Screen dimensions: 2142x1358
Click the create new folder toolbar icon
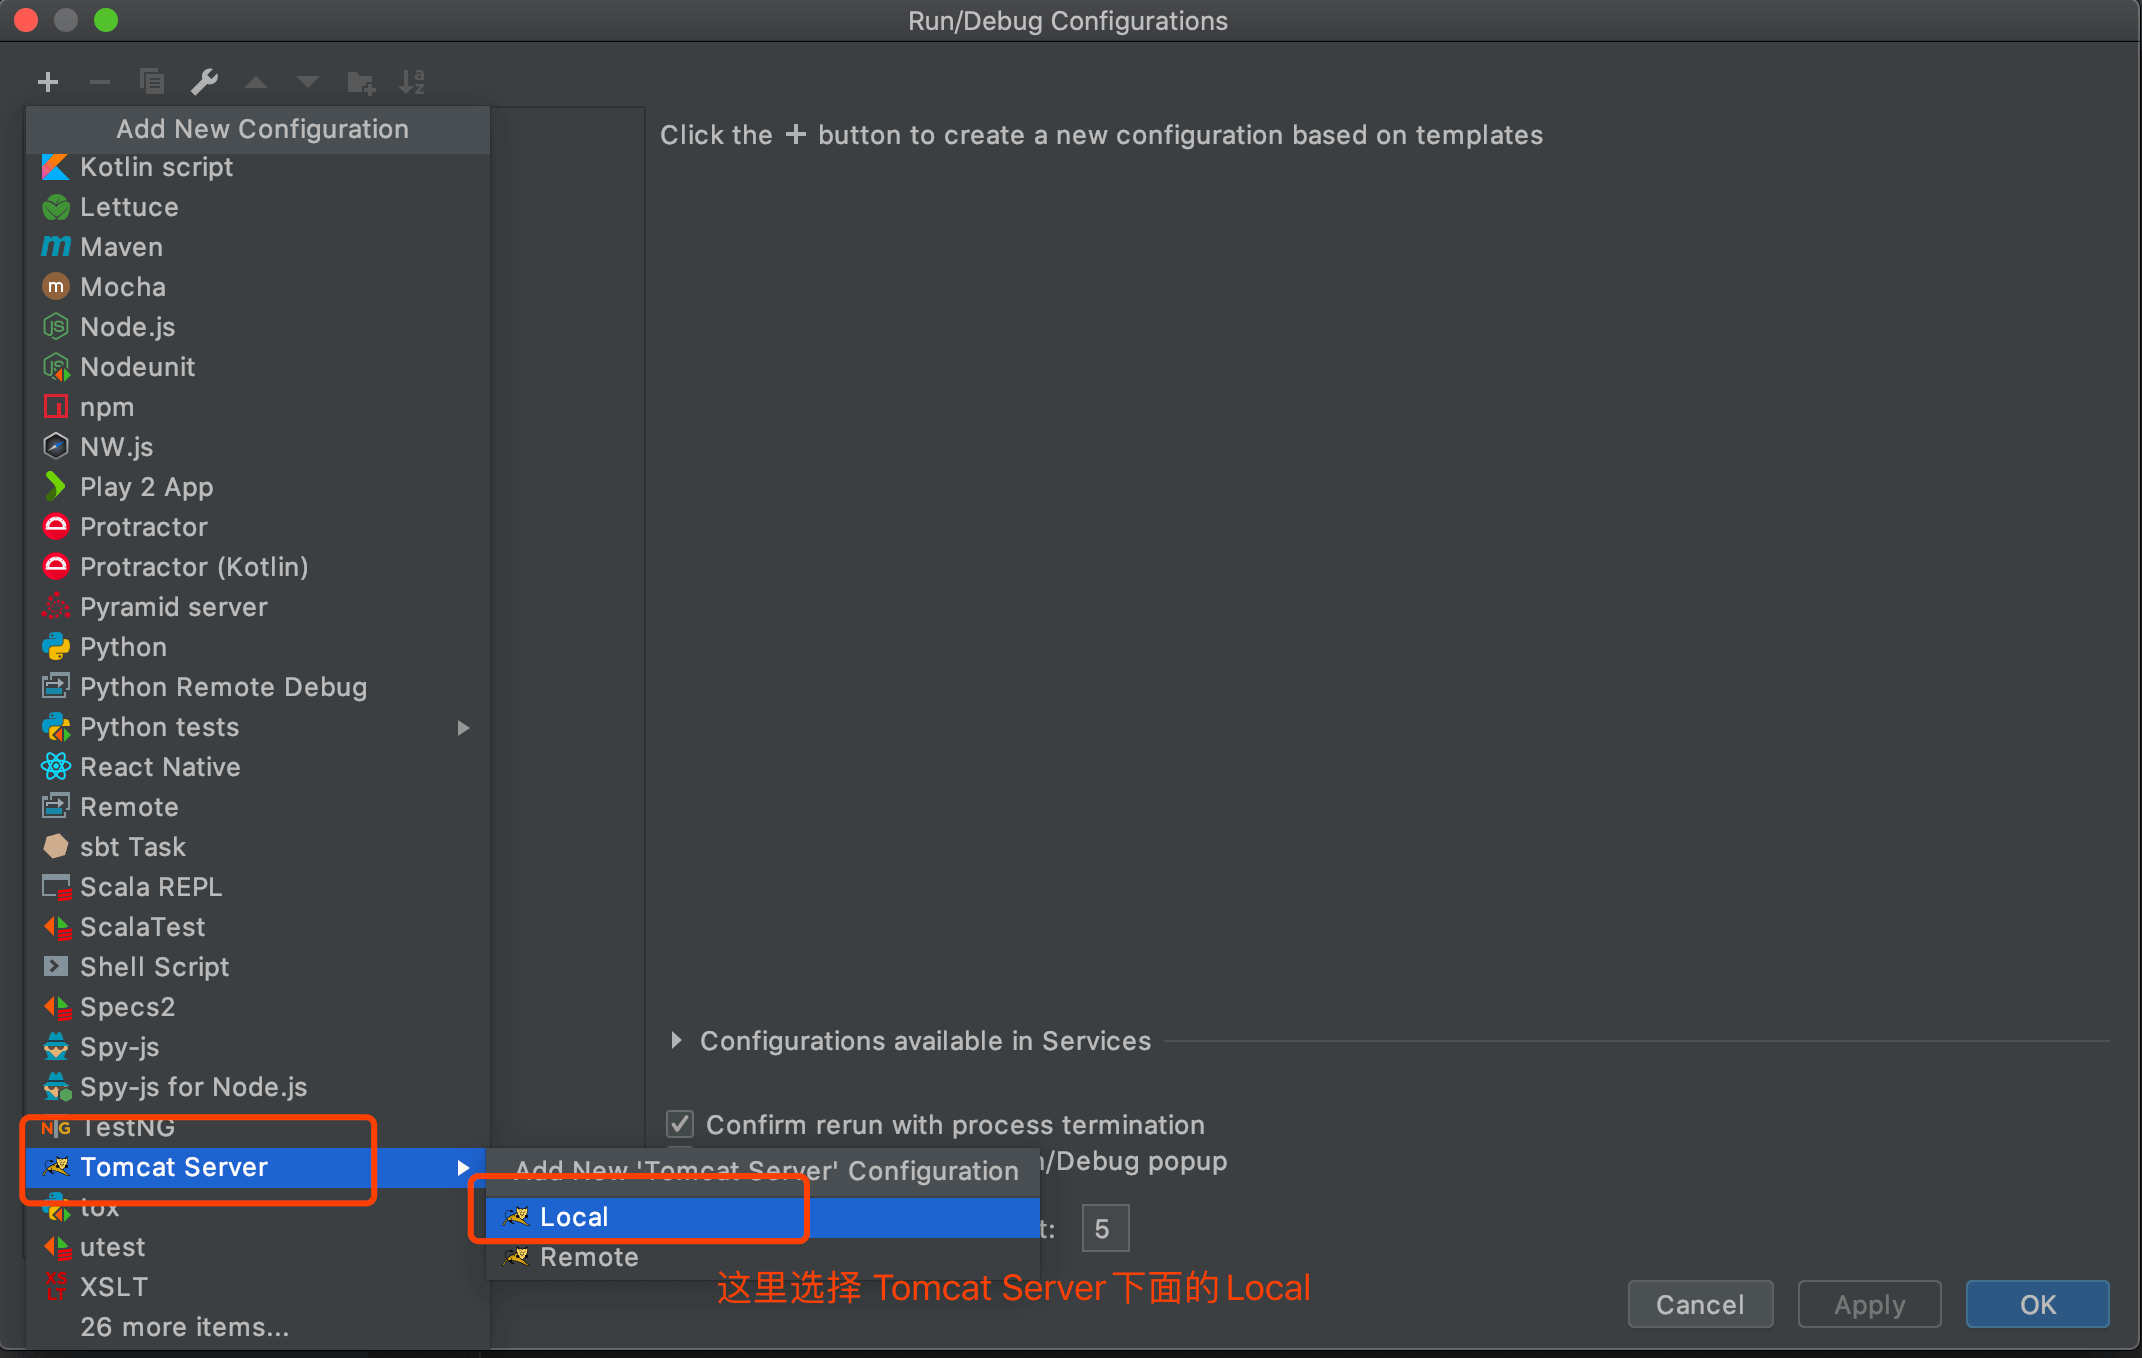pyautogui.click(x=360, y=82)
